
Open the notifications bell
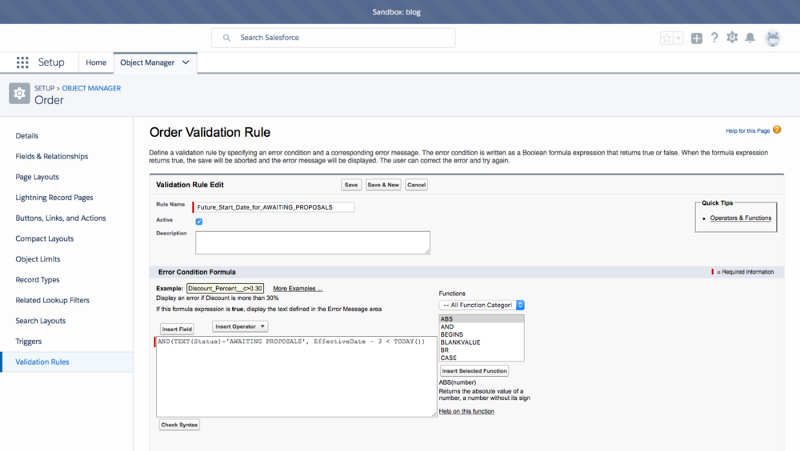pyautogui.click(x=750, y=38)
